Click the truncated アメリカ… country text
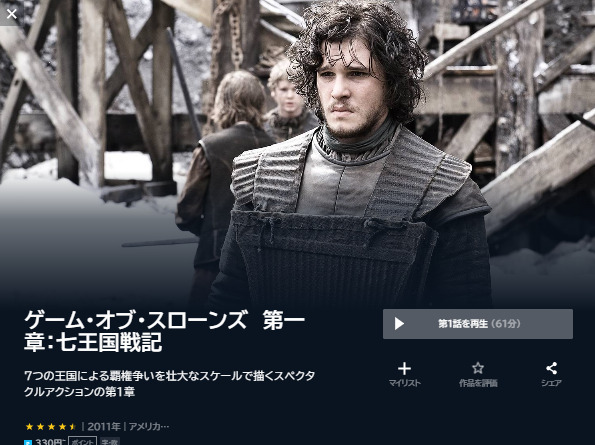595x445 pixels. click(149, 427)
